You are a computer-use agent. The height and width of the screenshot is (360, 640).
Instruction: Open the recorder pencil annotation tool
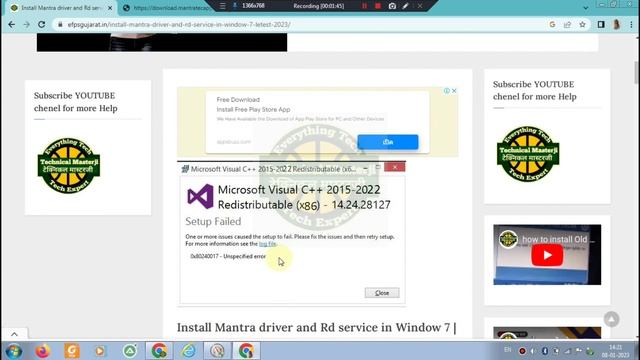pyautogui.click(x=405, y=6)
